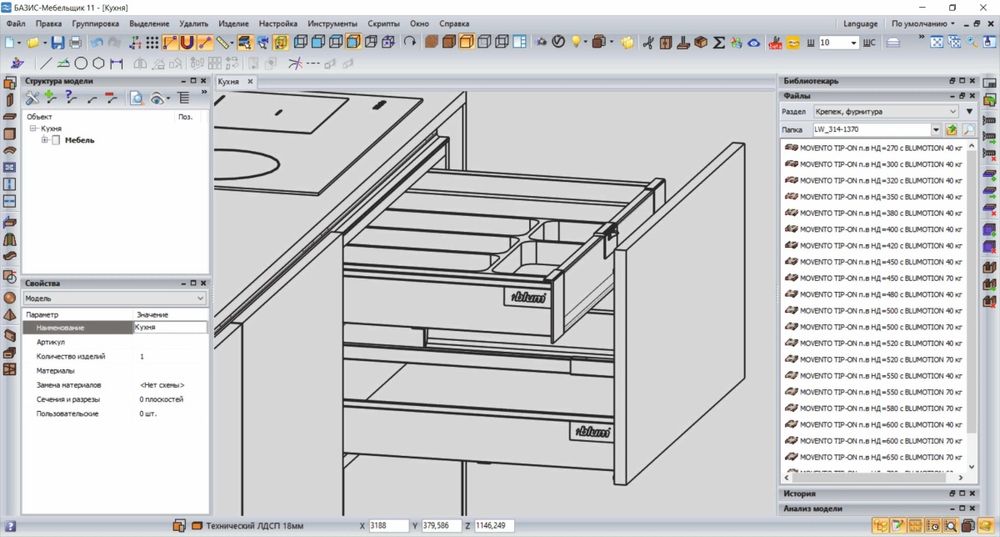Click the Save (floppy disk) icon
Image resolution: width=1000 pixels, height=537 pixels.
(x=57, y=43)
